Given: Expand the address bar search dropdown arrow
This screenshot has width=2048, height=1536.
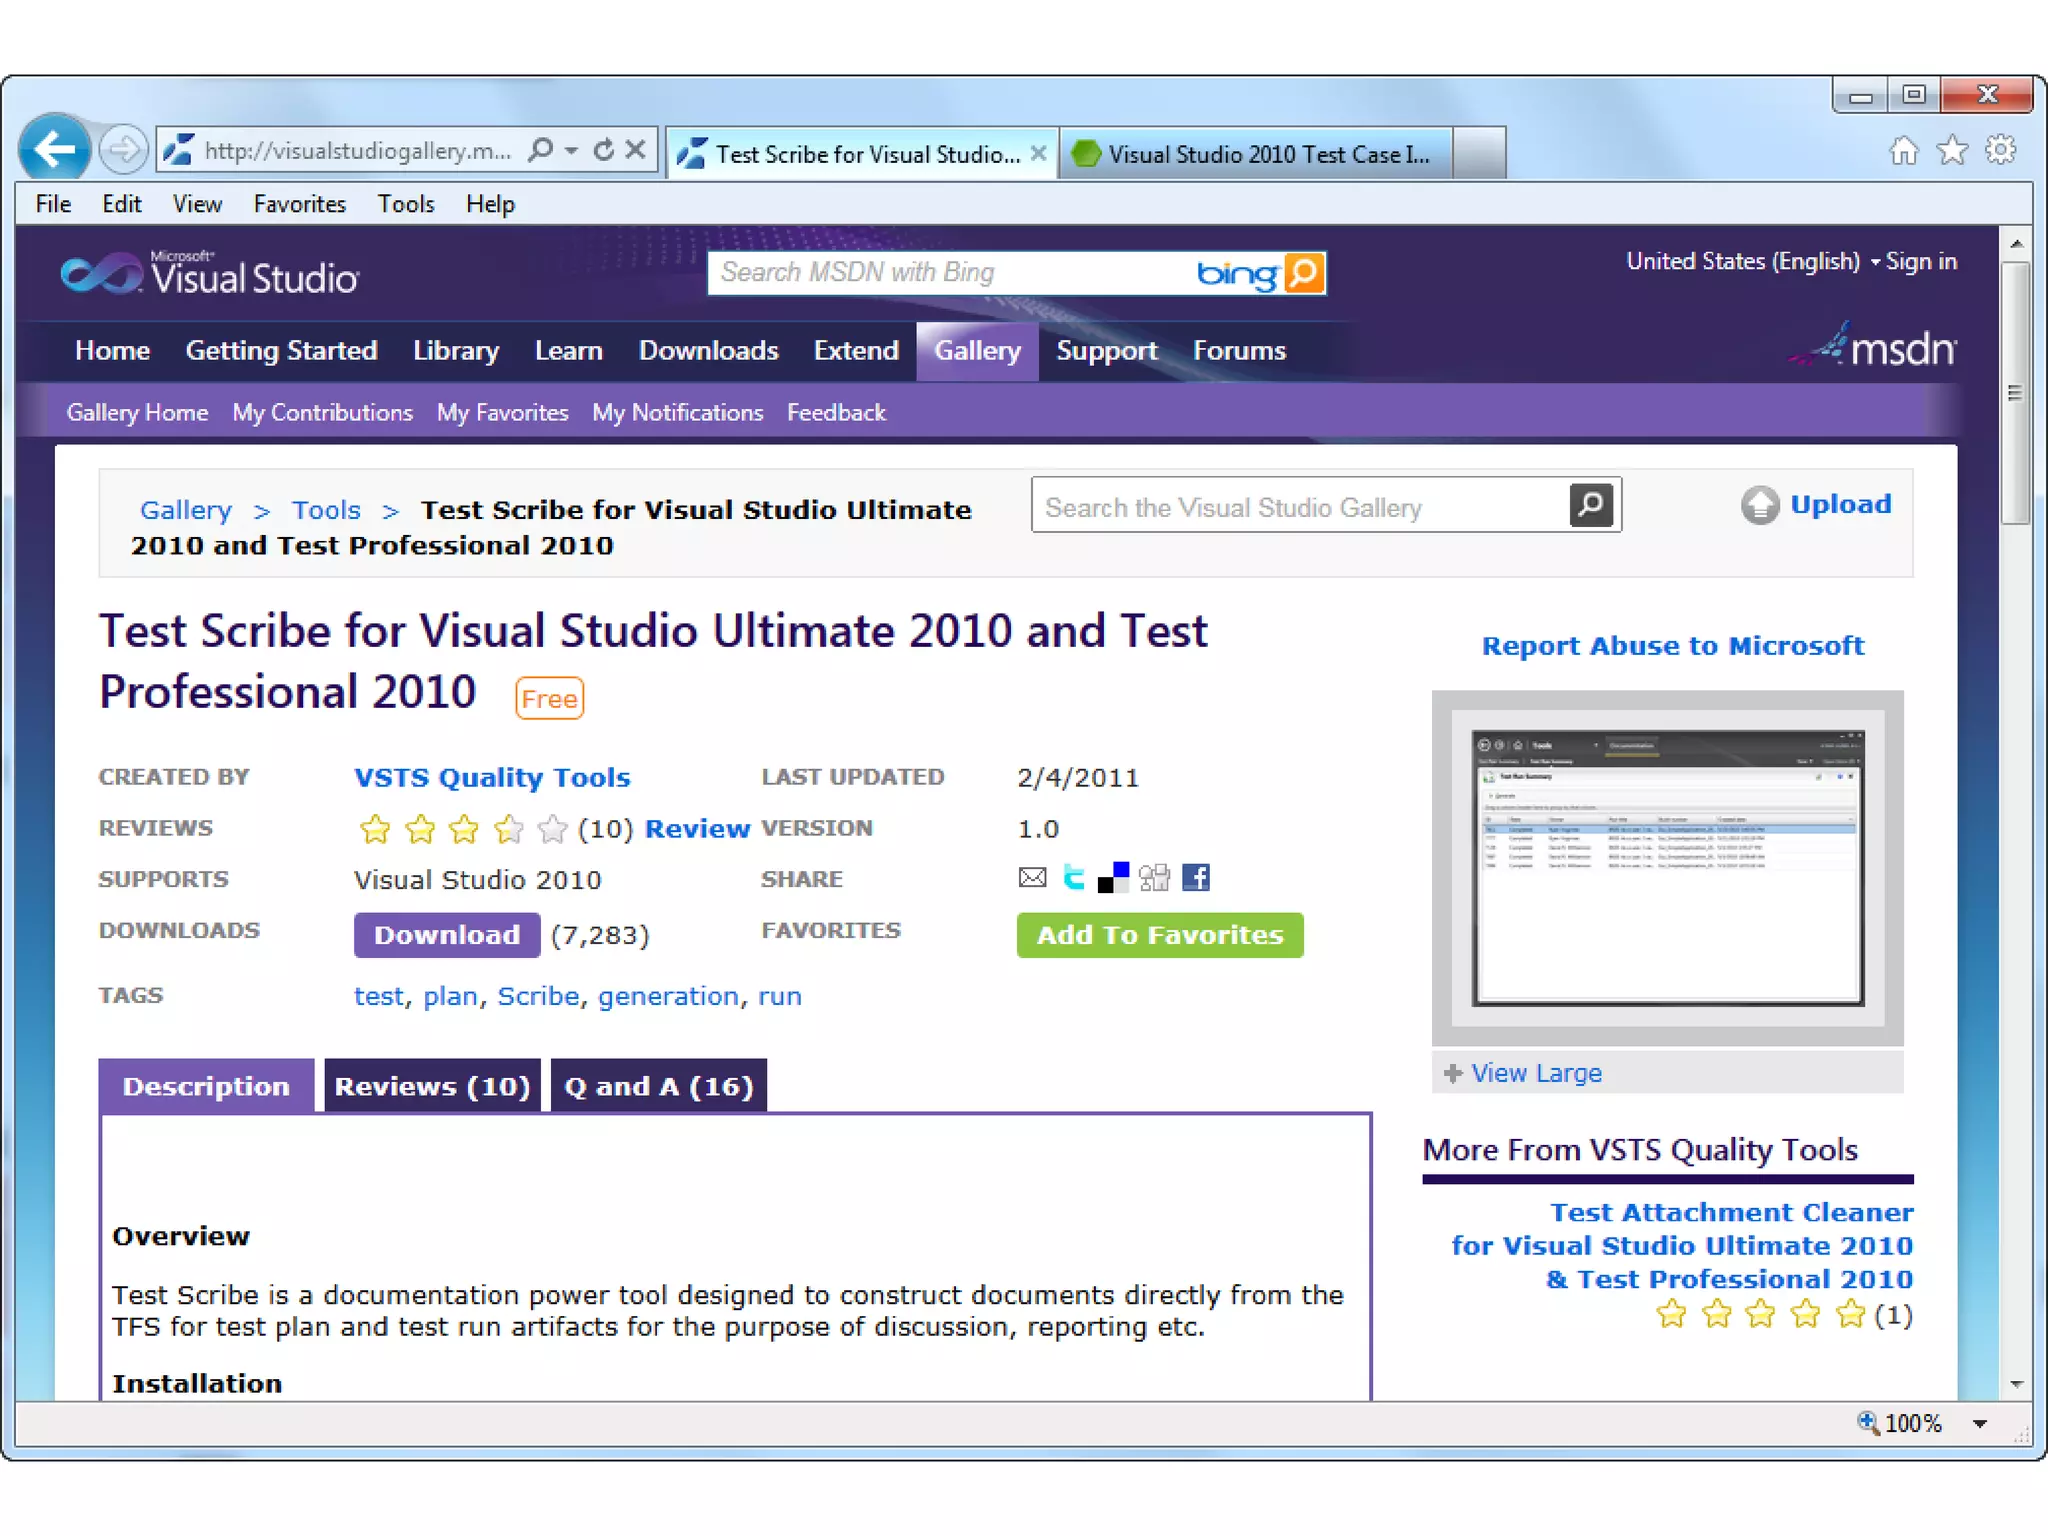Looking at the screenshot, I should 571,151.
